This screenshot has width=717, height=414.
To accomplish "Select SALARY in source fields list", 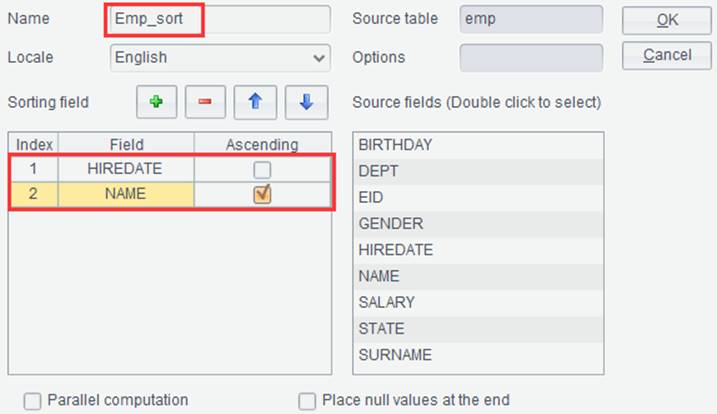I will (x=478, y=302).
